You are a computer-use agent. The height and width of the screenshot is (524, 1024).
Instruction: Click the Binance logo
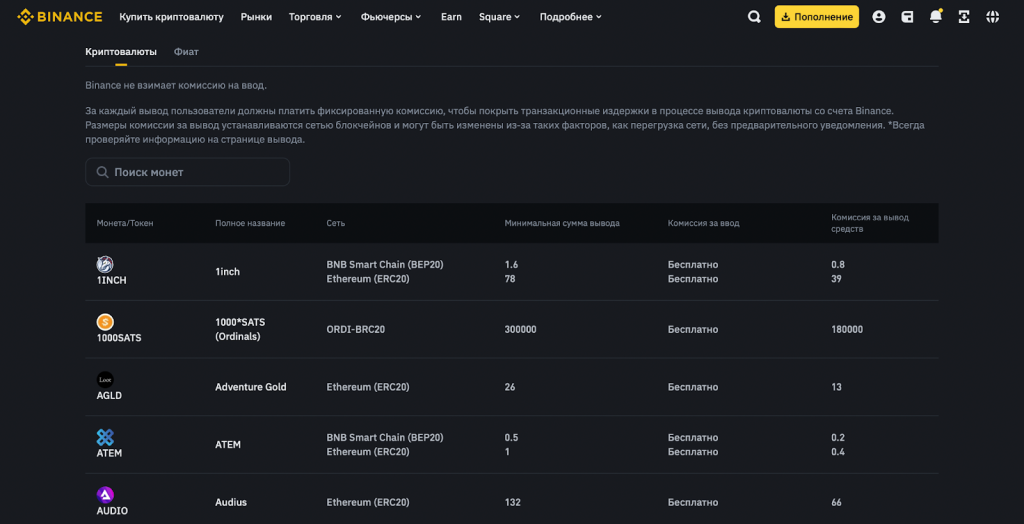60,17
